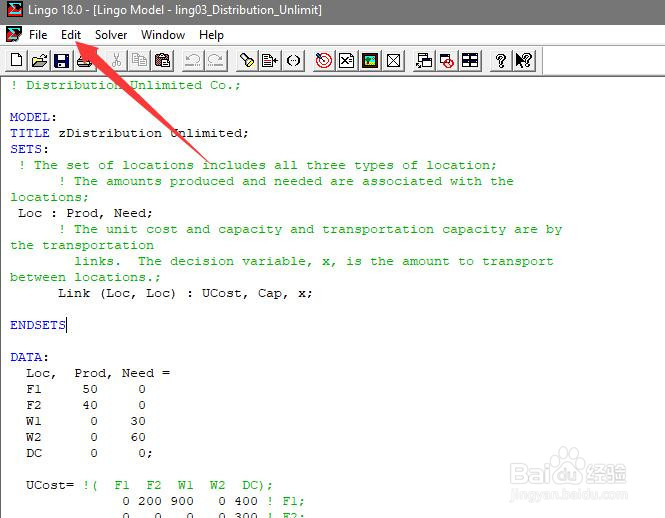665x518 pixels.
Task: Click the 'zDistribution Unlimited;' title text
Action: 153,133
